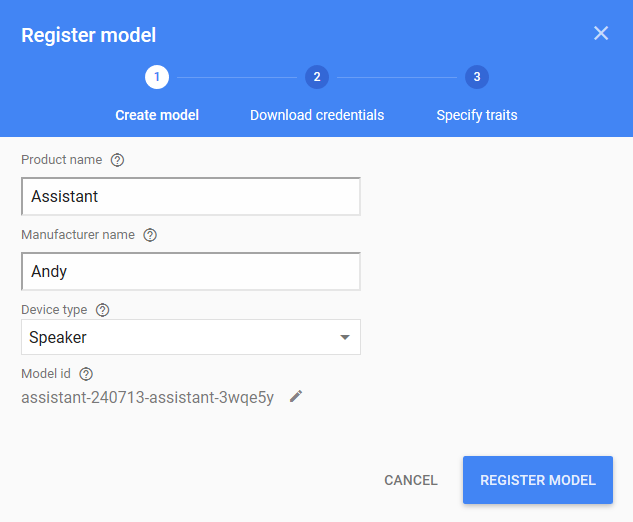
Task: Click the Model id help icon
Action: point(86,374)
